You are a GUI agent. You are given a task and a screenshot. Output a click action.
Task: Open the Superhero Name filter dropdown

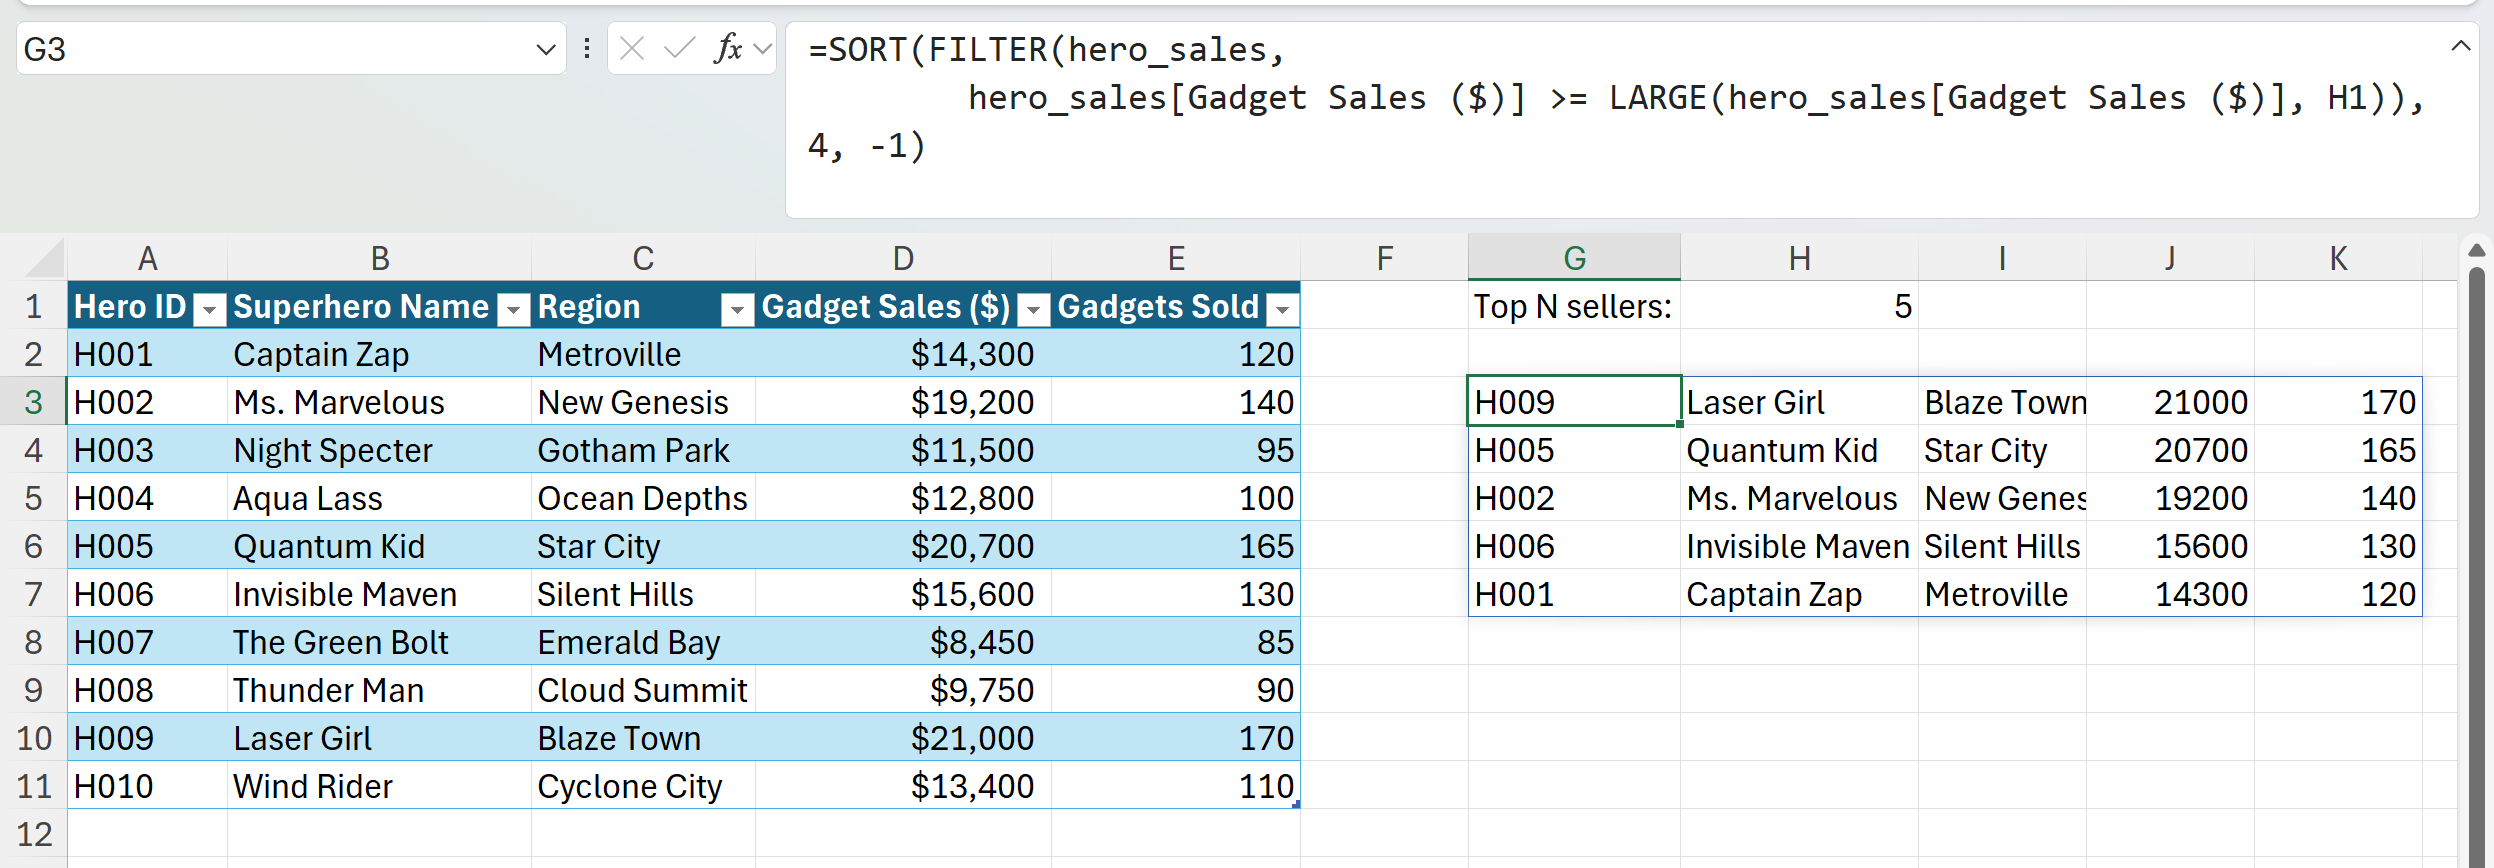513,310
